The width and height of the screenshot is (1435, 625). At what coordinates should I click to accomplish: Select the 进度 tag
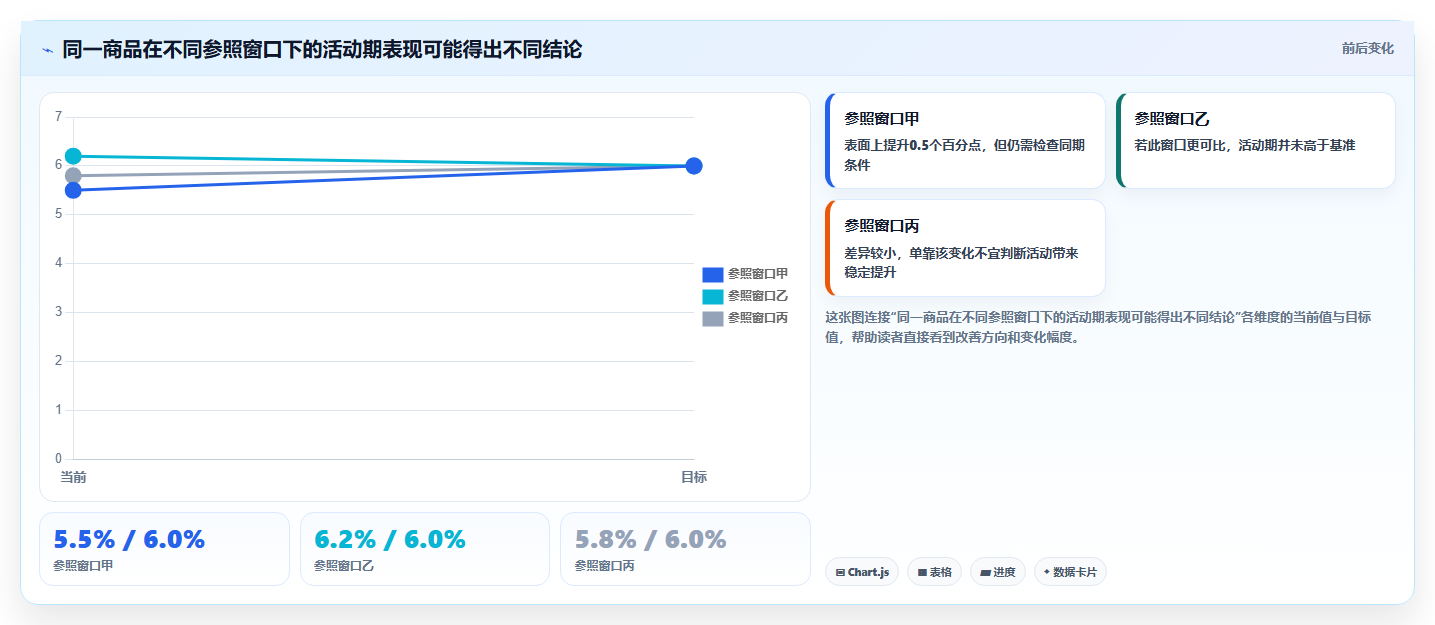[x=998, y=572]
